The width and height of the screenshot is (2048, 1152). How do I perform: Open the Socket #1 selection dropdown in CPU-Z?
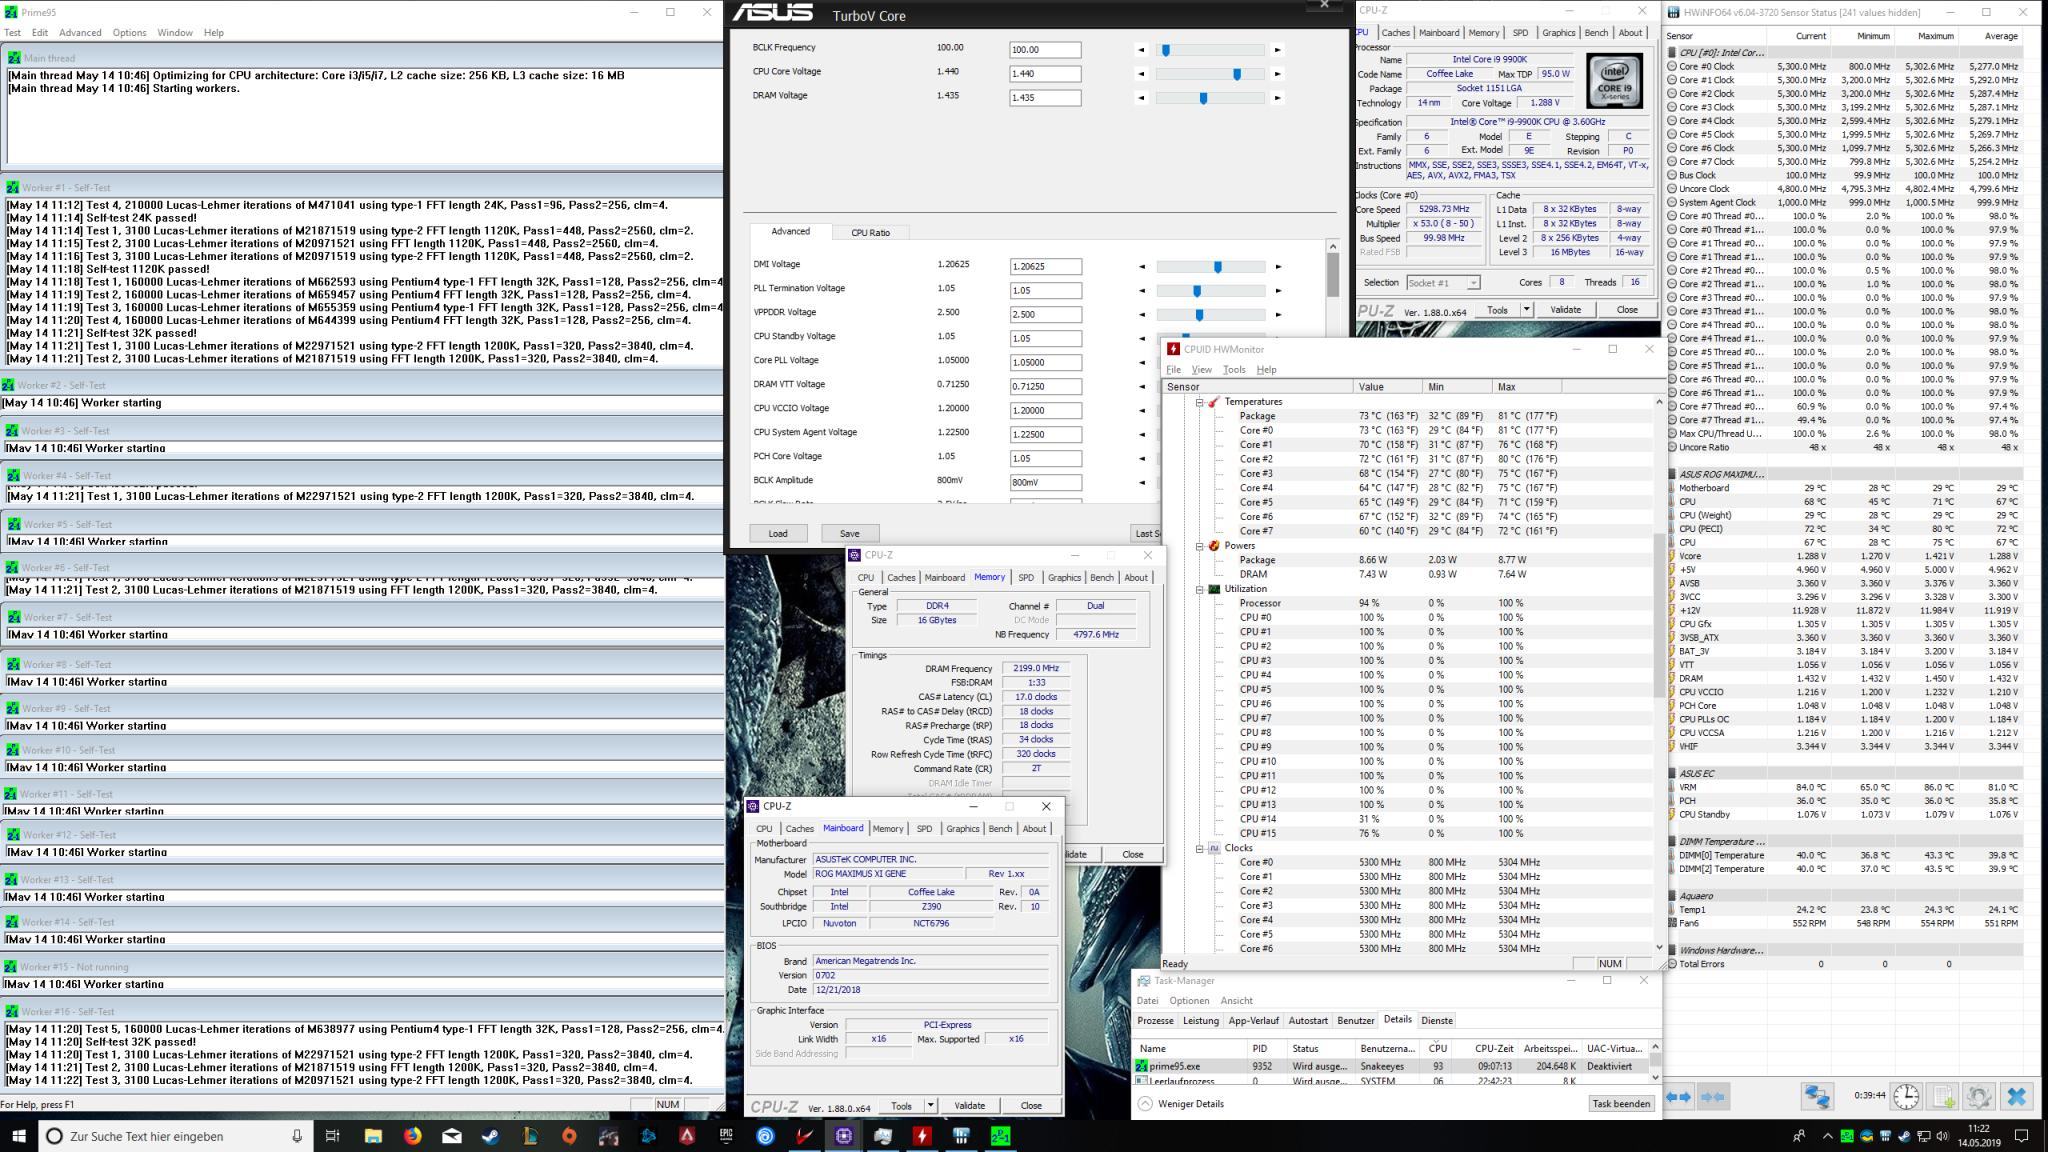click(1442, 283)
